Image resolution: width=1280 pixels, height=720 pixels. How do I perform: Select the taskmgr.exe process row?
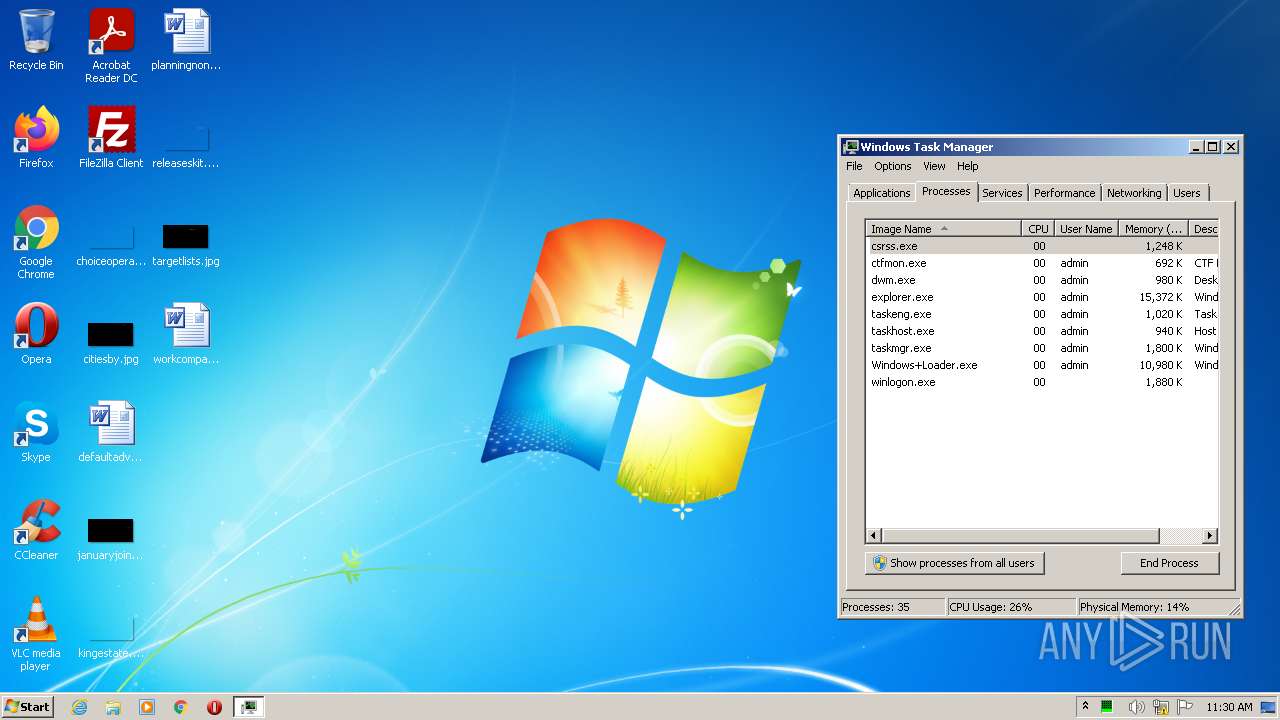(x=1042, y=348)
